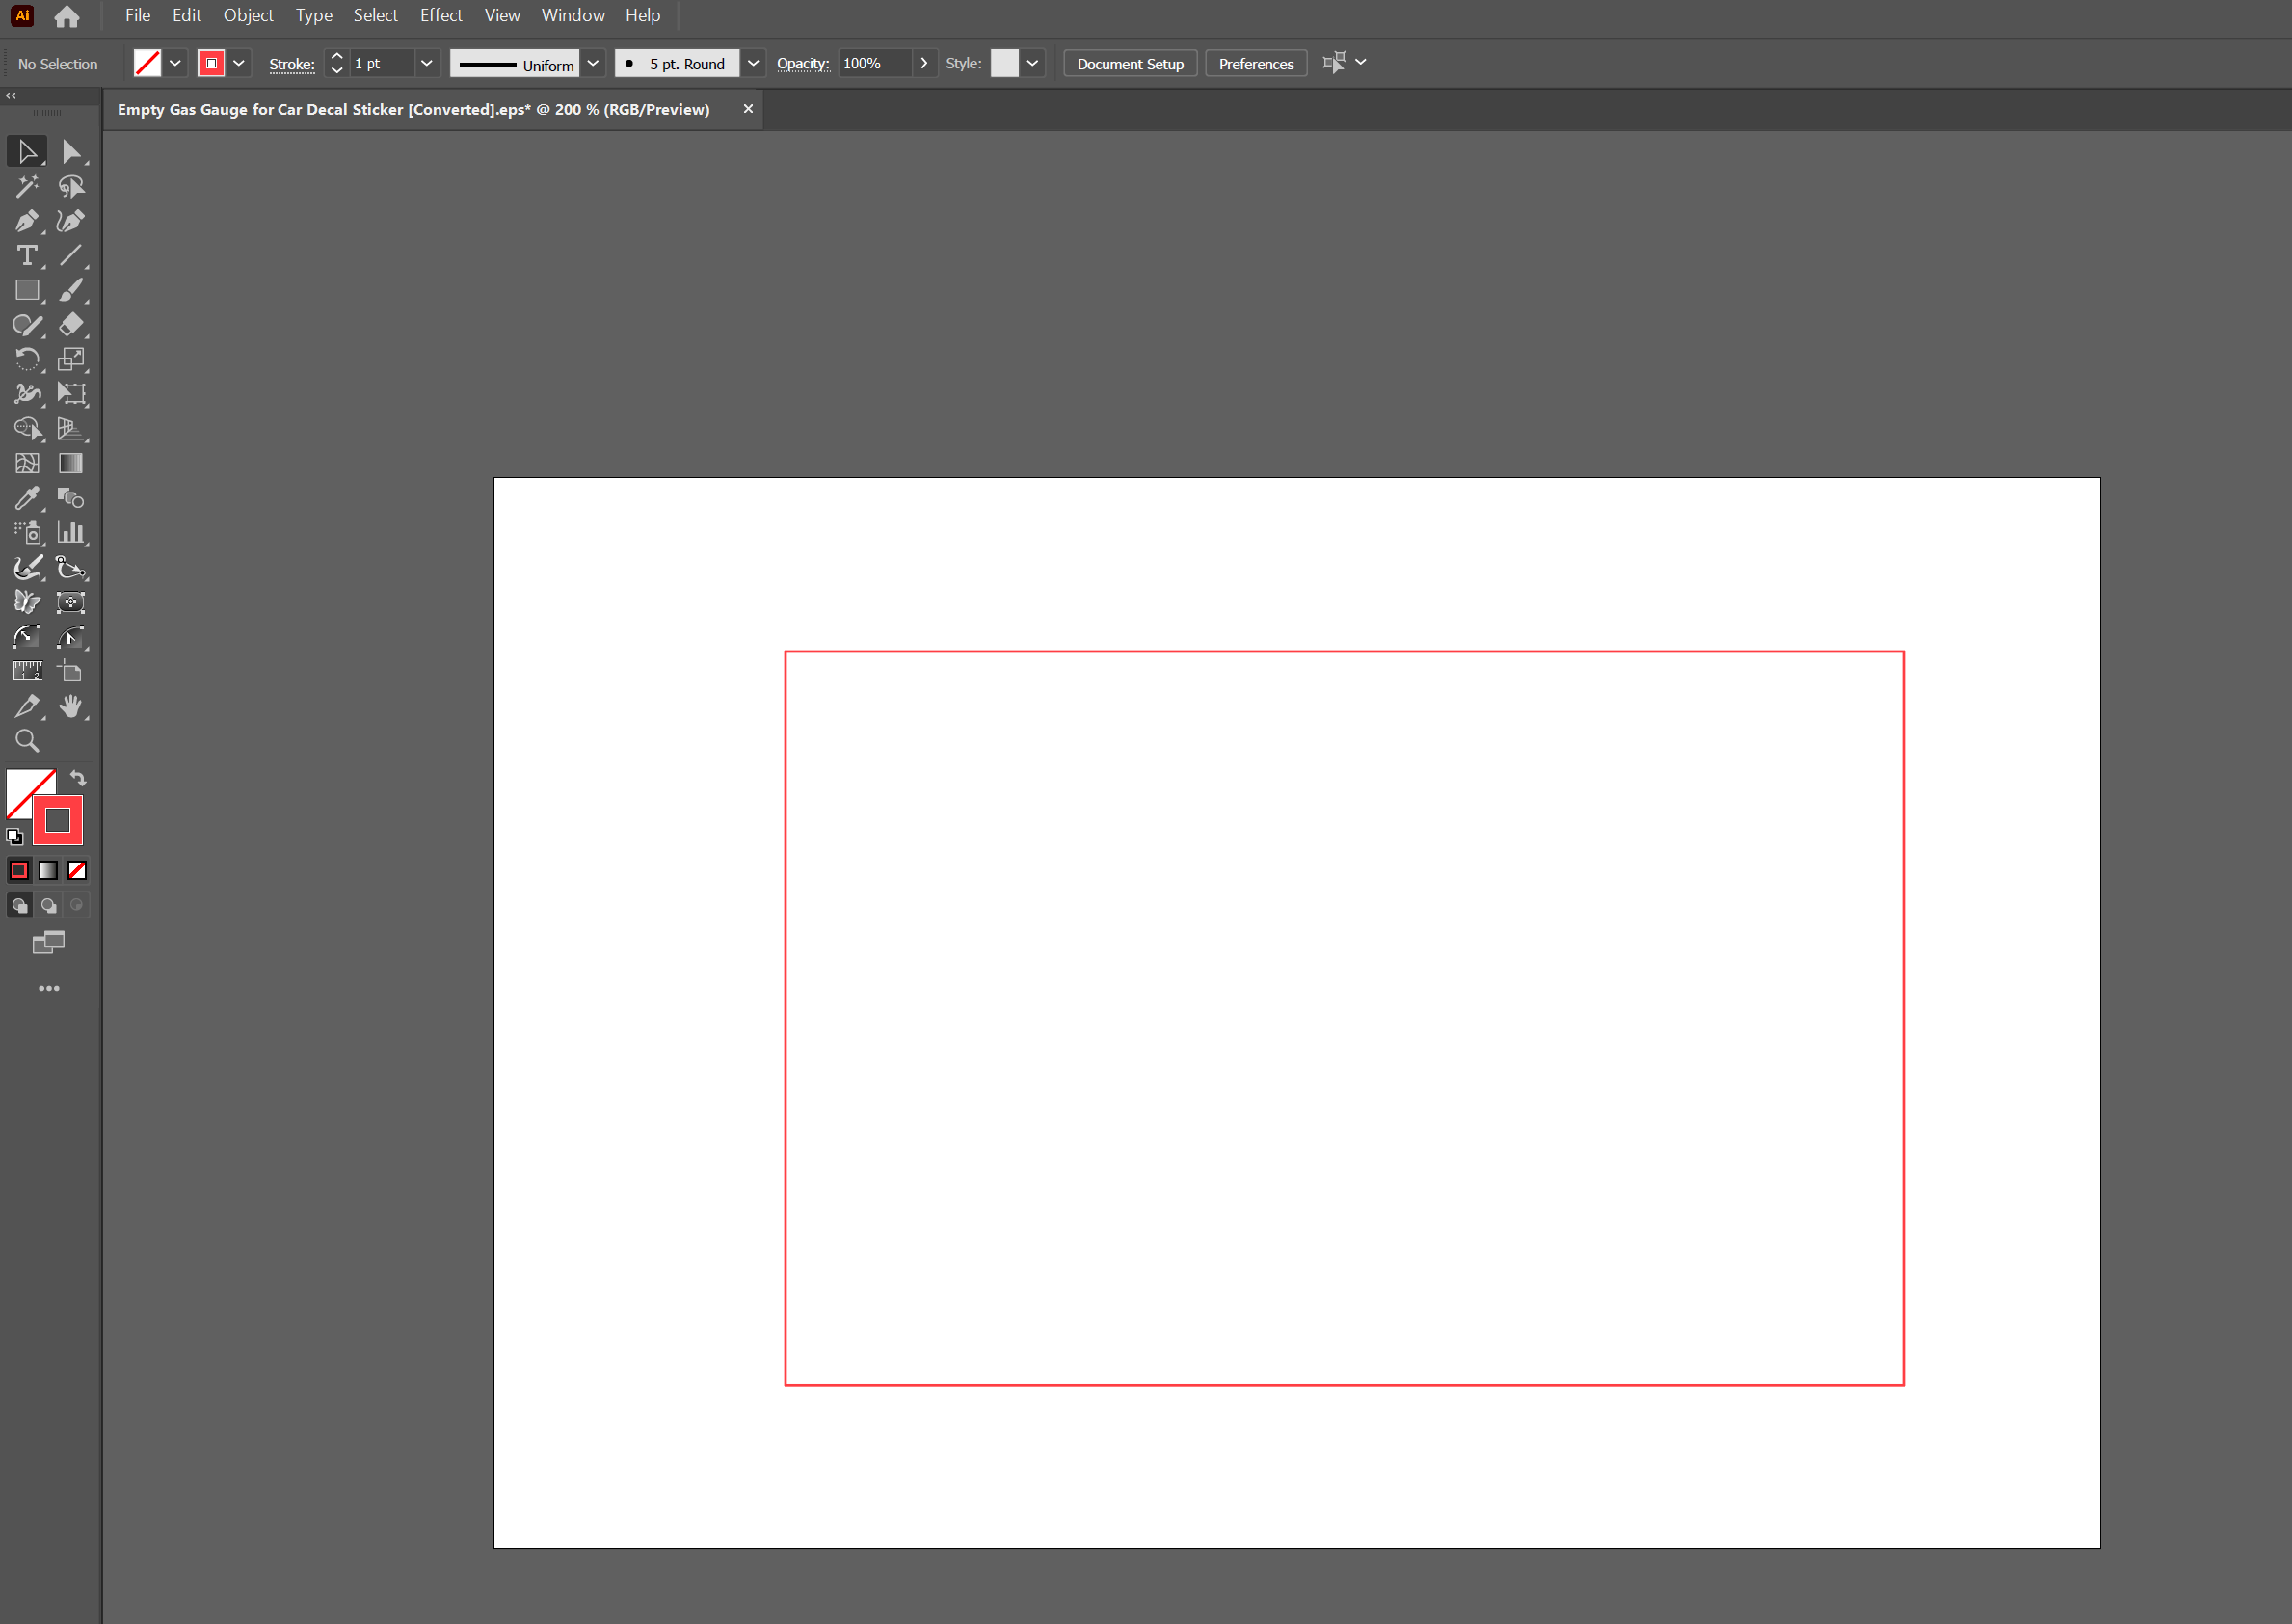Pick the Gradient tool
This screenshot has height=1624, width=2292.
(x=70, y=463)
